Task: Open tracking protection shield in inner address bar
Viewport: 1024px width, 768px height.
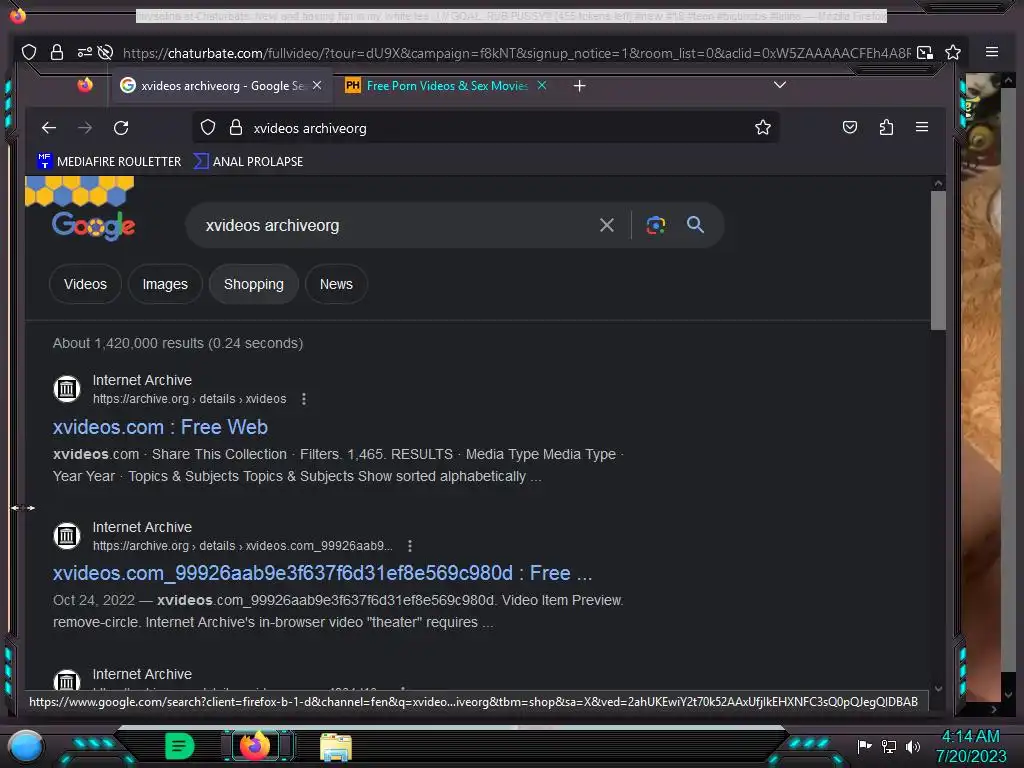Action: (208, 128)
